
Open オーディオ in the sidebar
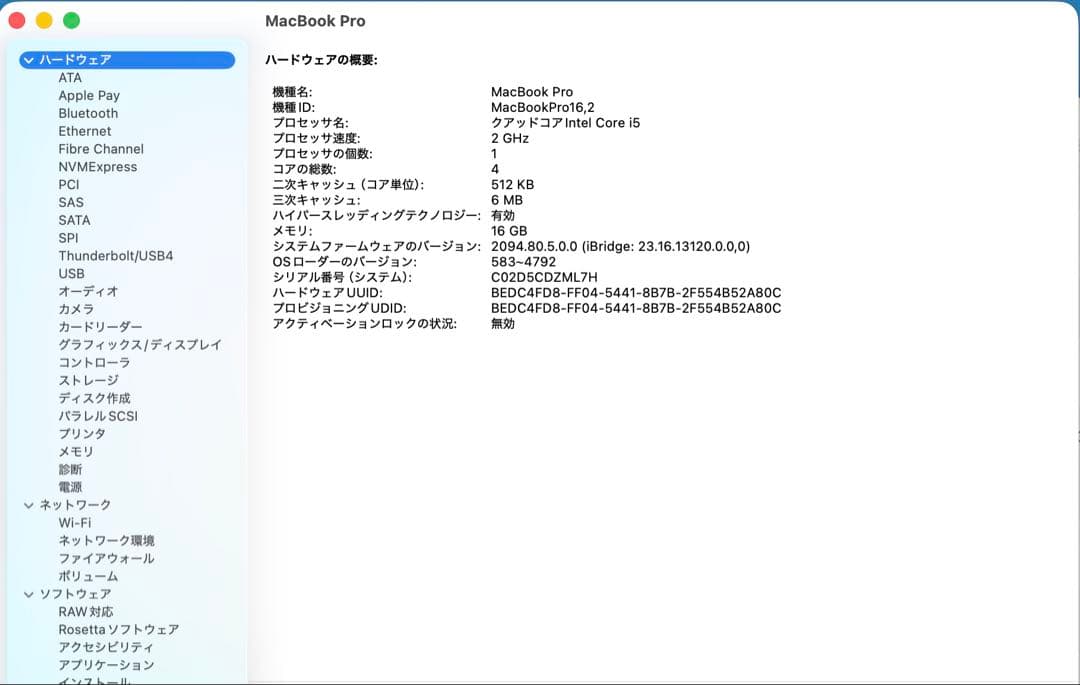[88, 292]
